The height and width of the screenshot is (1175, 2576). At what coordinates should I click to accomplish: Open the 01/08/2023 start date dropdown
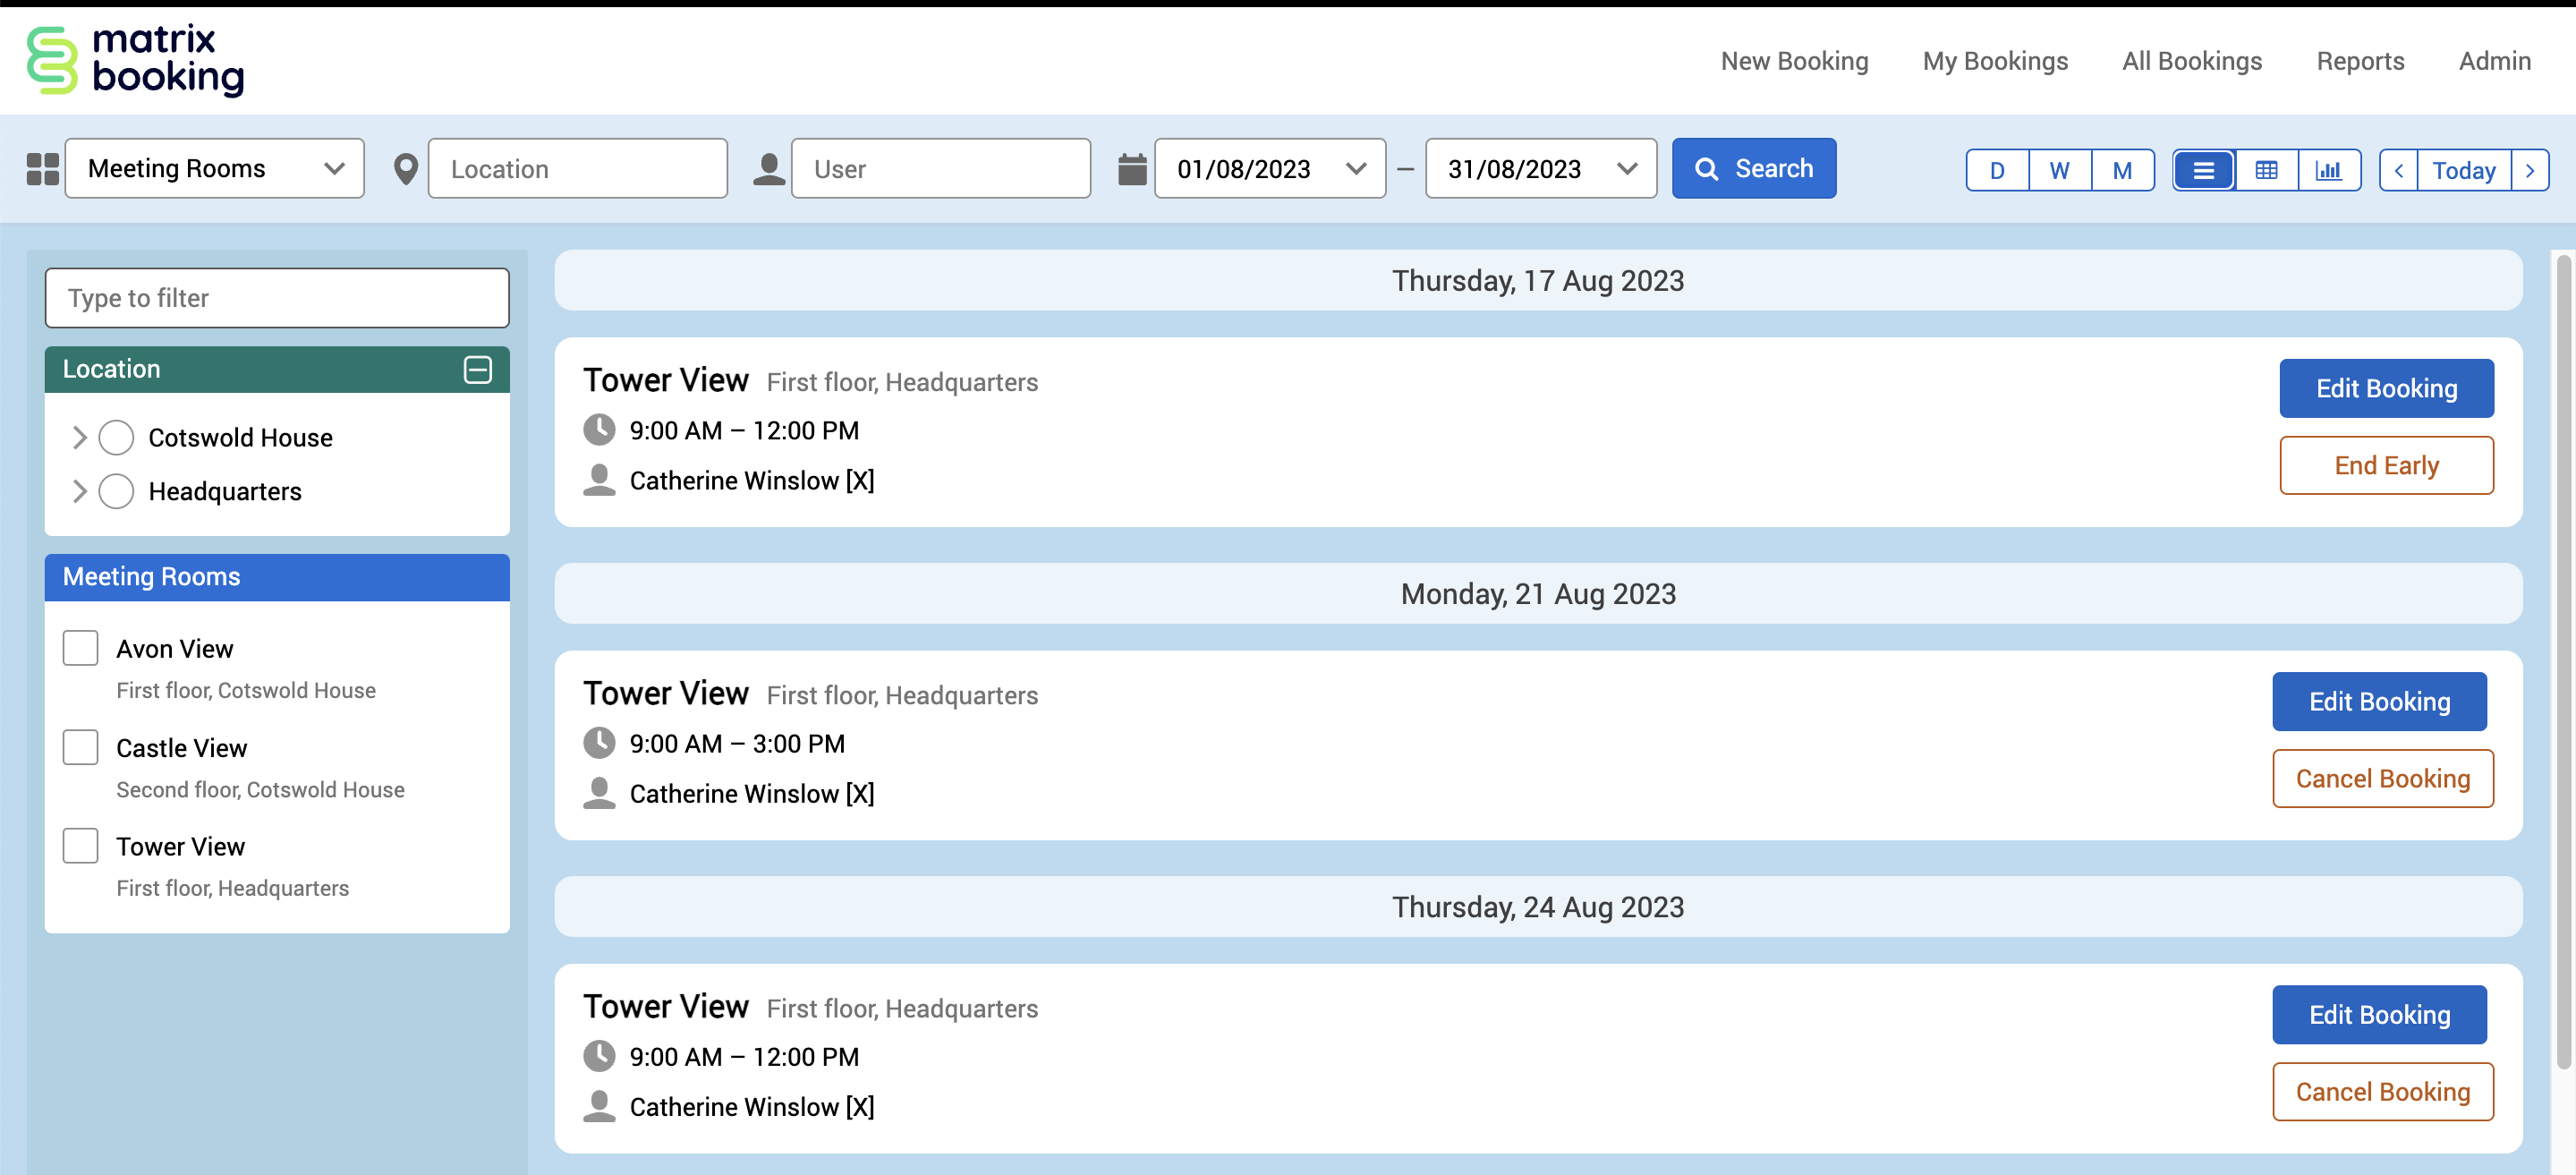[x=1269, y=169]
